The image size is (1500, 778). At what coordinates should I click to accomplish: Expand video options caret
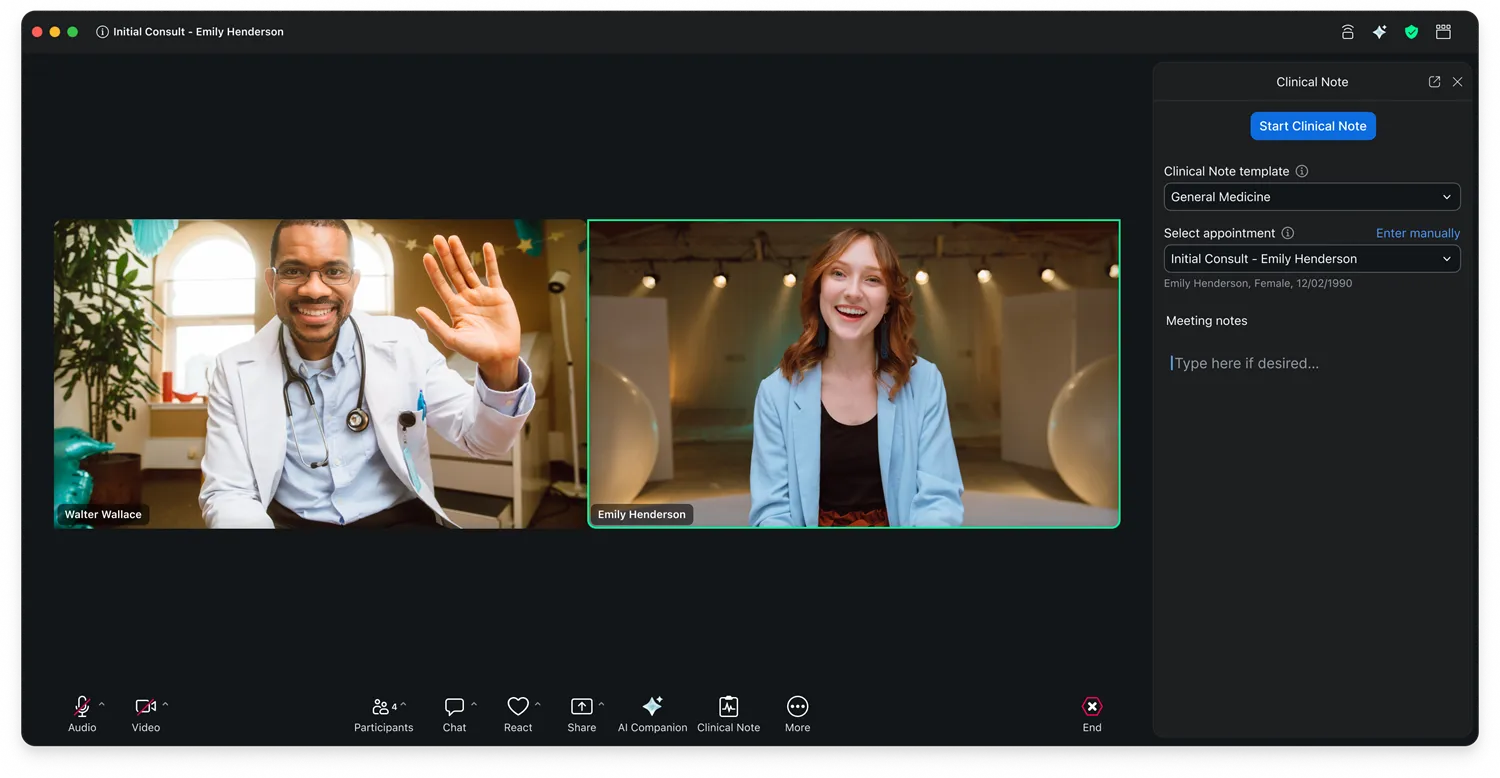tap(165, 704)
